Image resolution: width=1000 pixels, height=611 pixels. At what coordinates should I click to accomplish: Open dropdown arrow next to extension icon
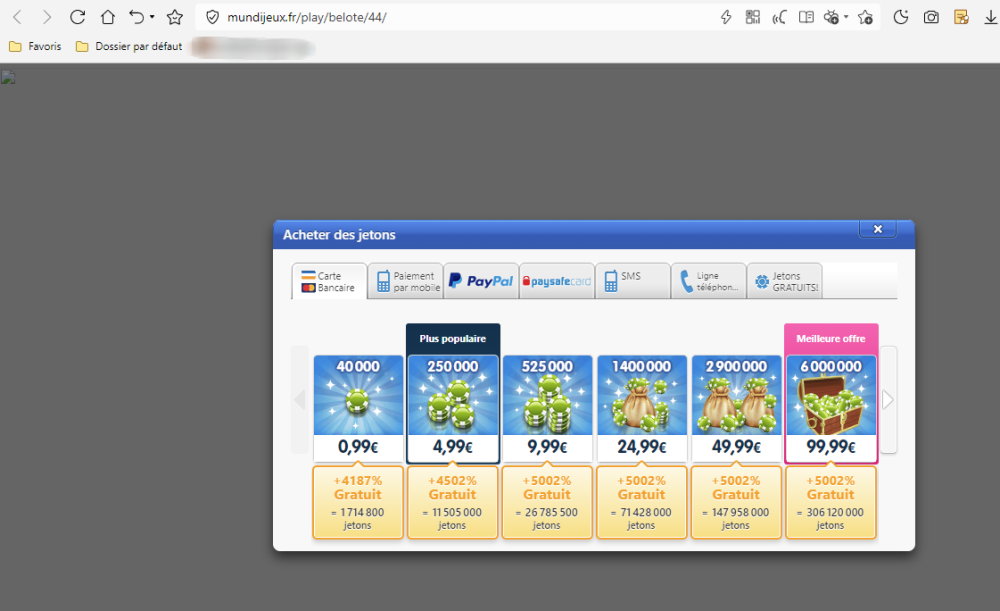[x=846, y=17]
